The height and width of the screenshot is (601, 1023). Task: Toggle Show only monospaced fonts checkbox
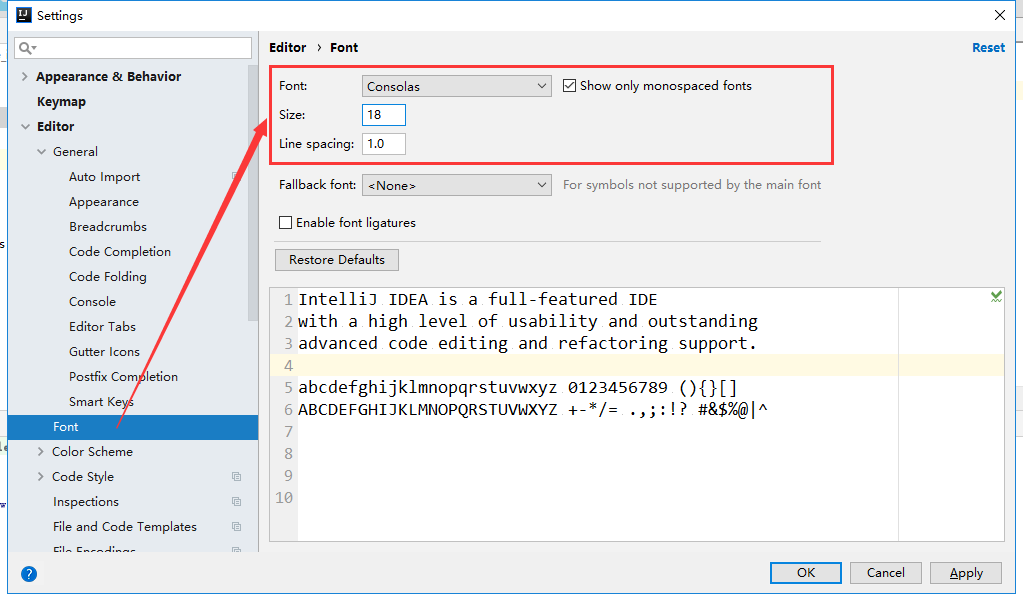click(x=570, y=85)
